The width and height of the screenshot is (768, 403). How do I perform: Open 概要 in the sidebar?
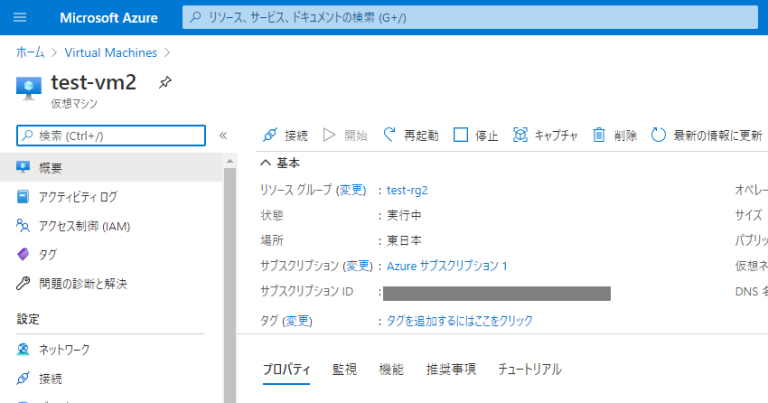point(111,168)
